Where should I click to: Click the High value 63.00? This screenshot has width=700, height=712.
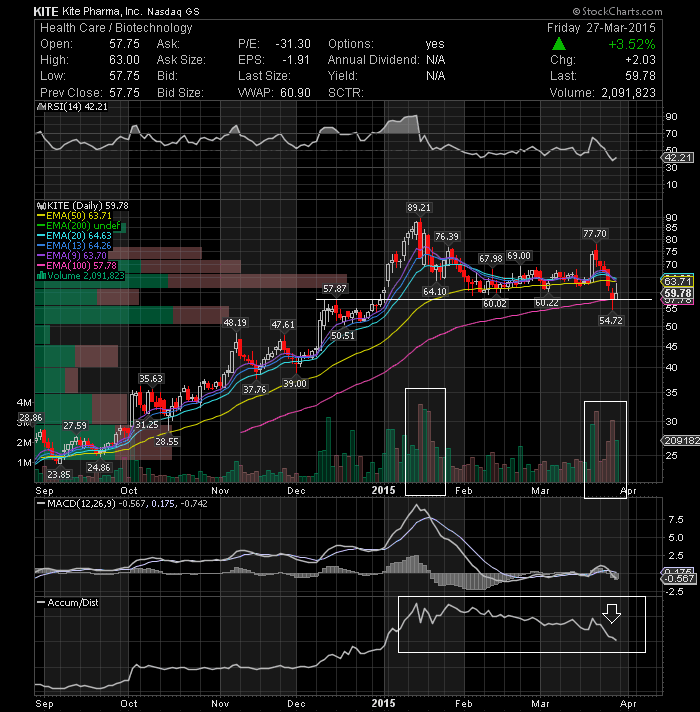pyautogui.click(x=124, y=60)
